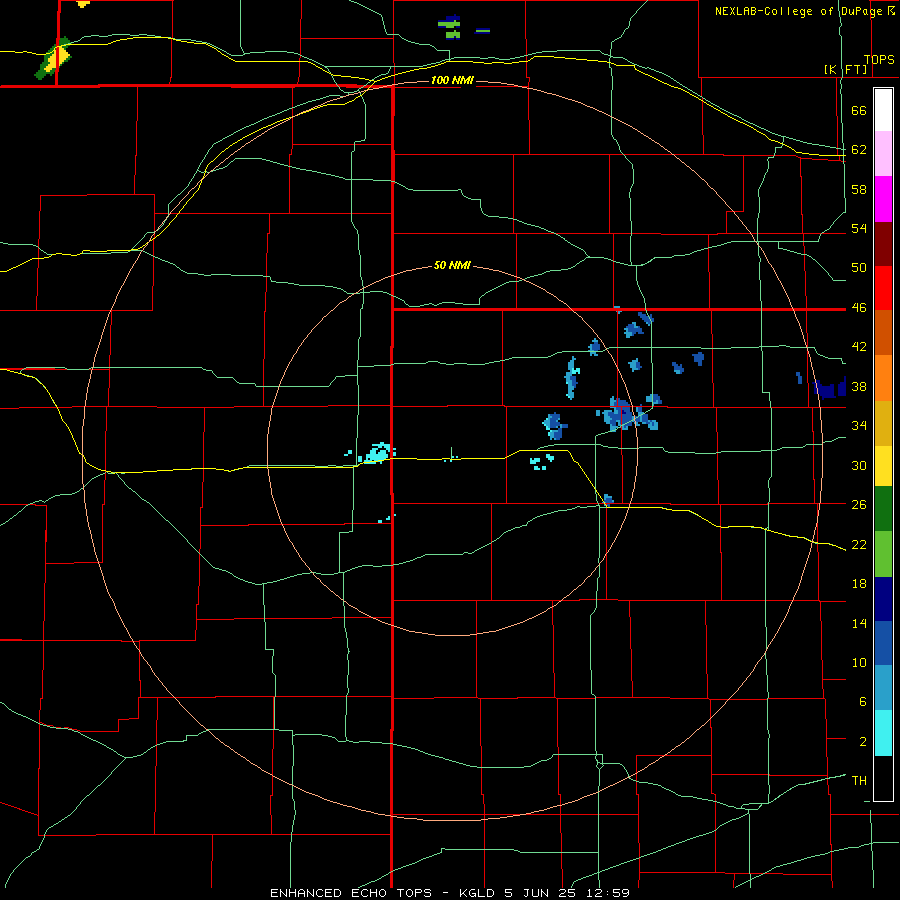This screenshot has width=900, height=900.
Task: Click the "58" legend value
Action: 859,189
